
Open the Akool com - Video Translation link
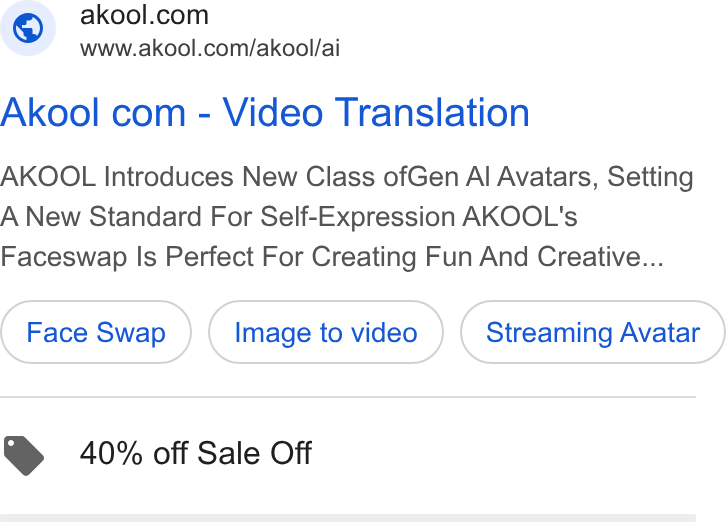264,113
